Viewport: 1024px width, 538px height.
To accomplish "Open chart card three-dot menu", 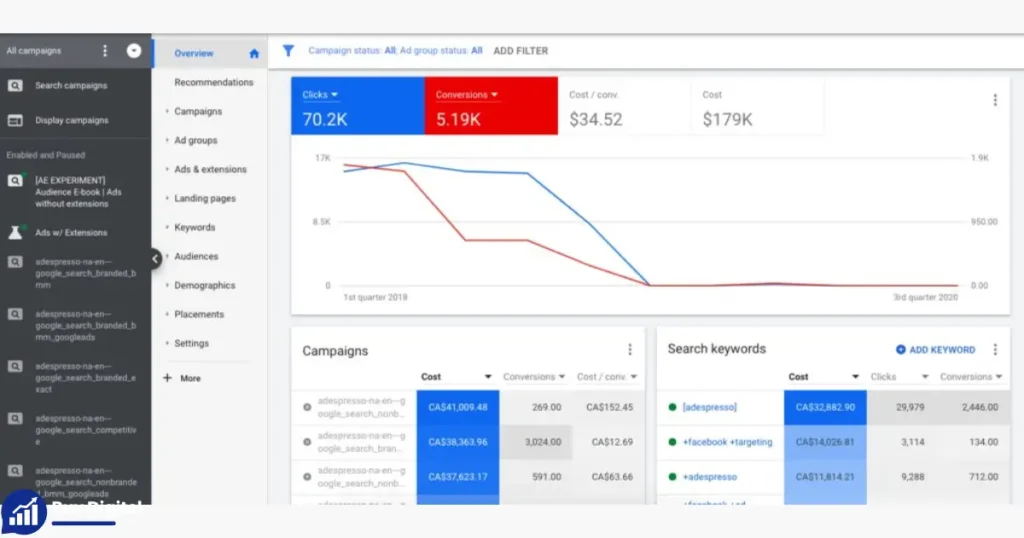I will pyautogui.click(x=995, y=100).
